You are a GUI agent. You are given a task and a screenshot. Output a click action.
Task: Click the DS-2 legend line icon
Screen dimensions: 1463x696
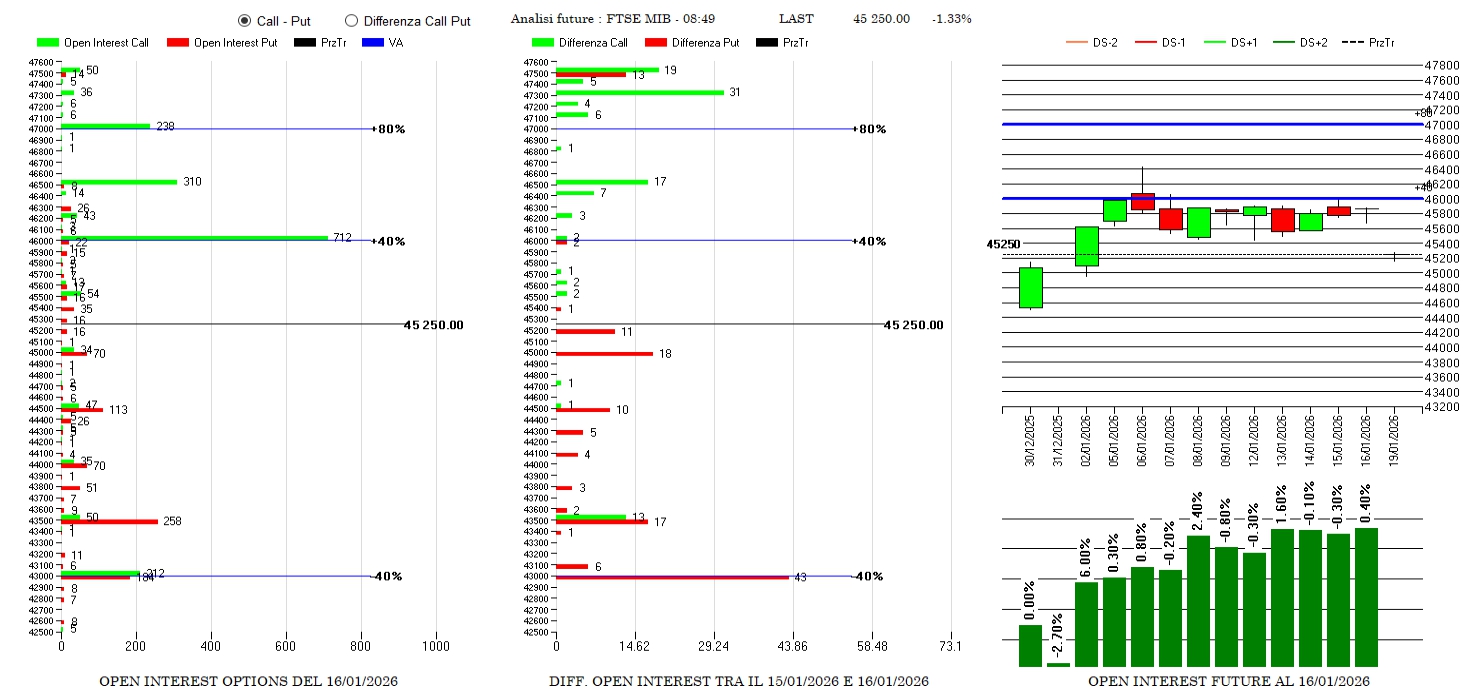tap(1077, 43)
